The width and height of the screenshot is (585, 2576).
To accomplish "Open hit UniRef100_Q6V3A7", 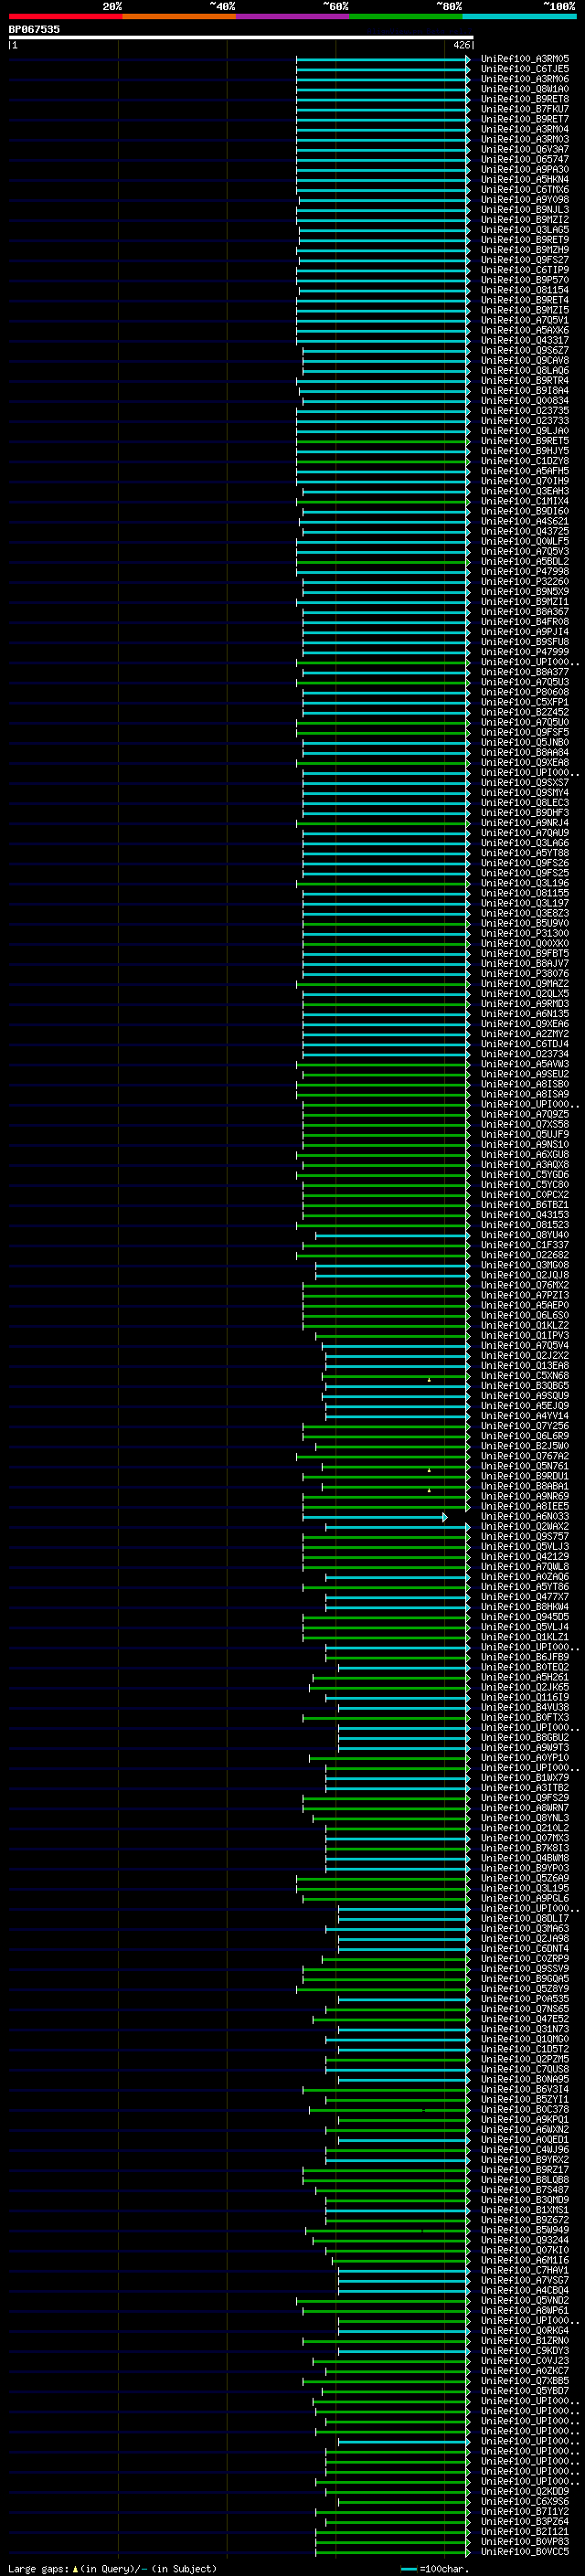I will [x=525, y=149].
